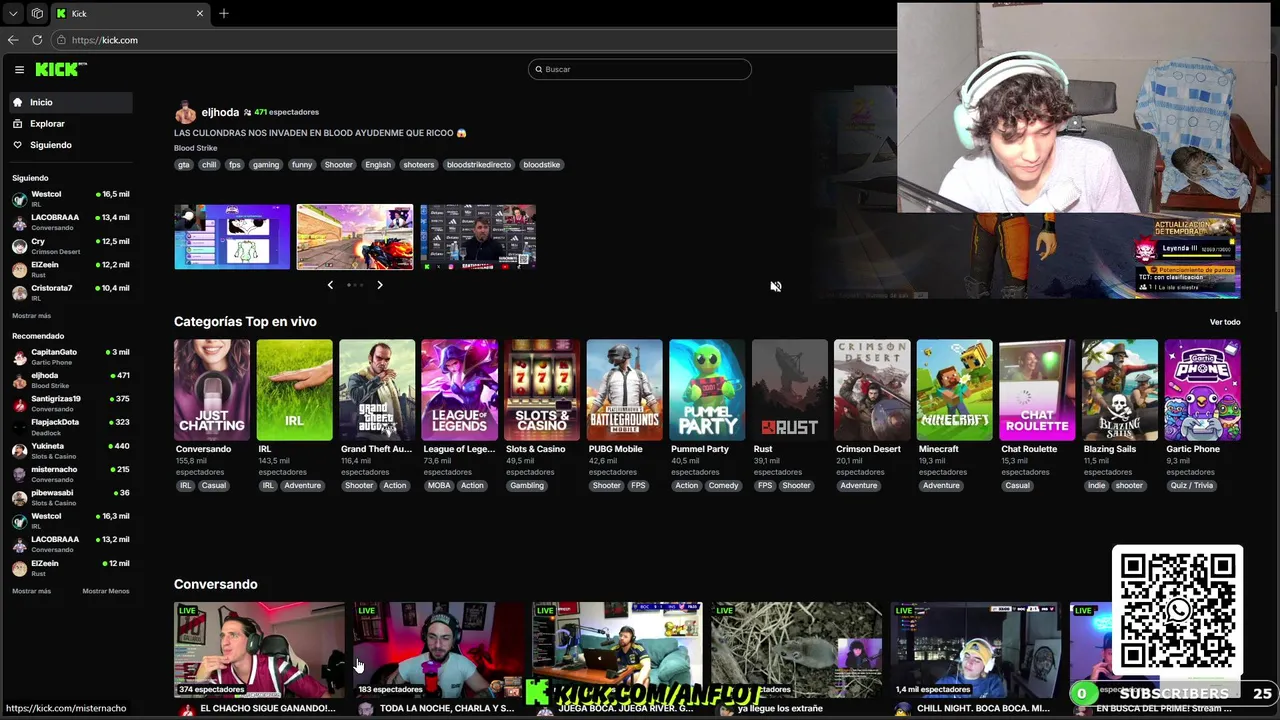Open Westcol channel in Siguiendo list

(x=70, y=198)
